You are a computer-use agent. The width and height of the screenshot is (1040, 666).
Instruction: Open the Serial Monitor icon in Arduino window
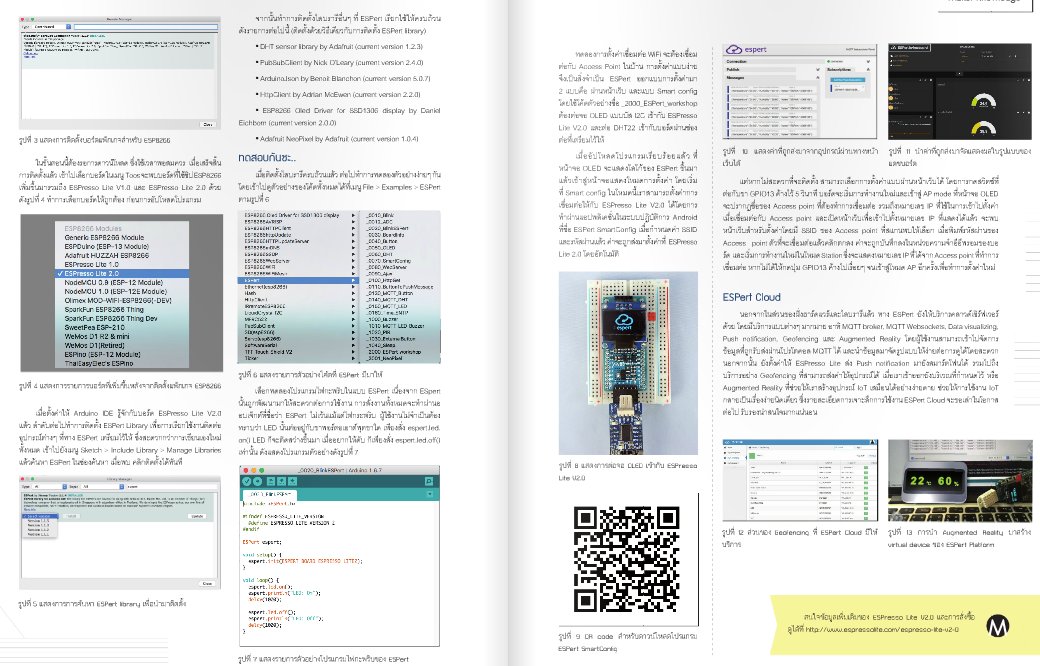429,482
